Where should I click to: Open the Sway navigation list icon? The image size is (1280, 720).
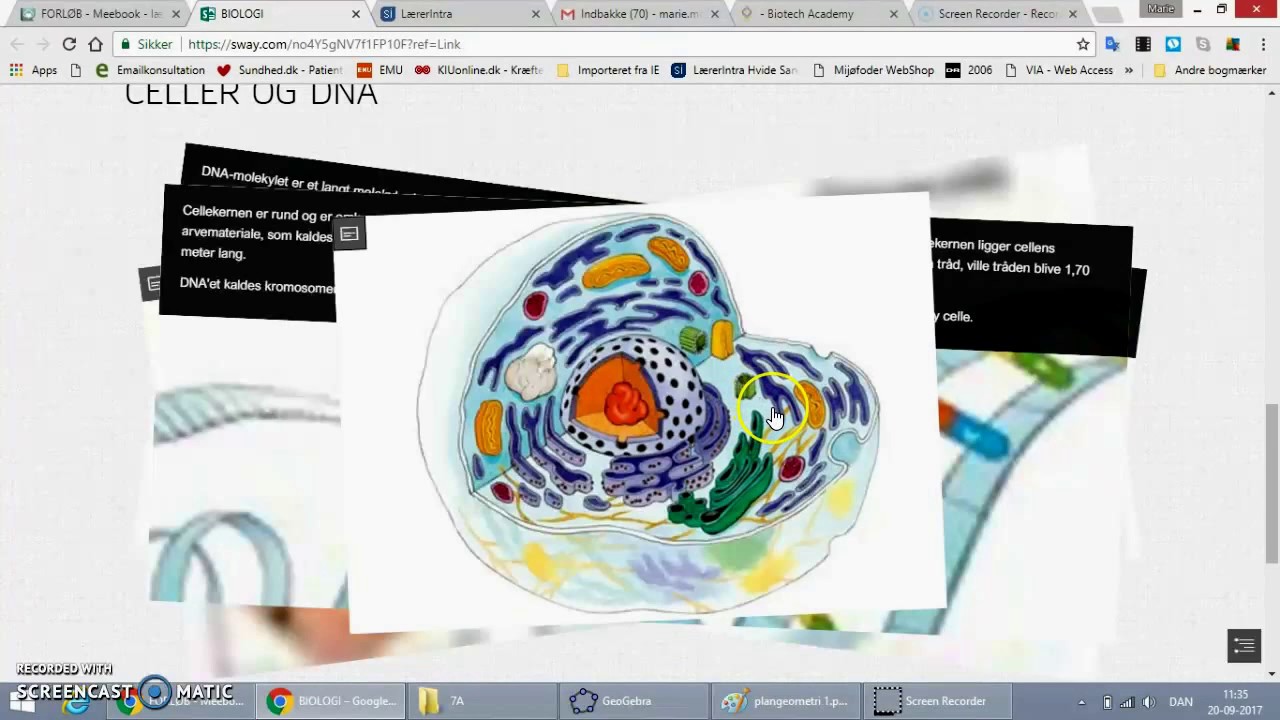click(1244, 645)
